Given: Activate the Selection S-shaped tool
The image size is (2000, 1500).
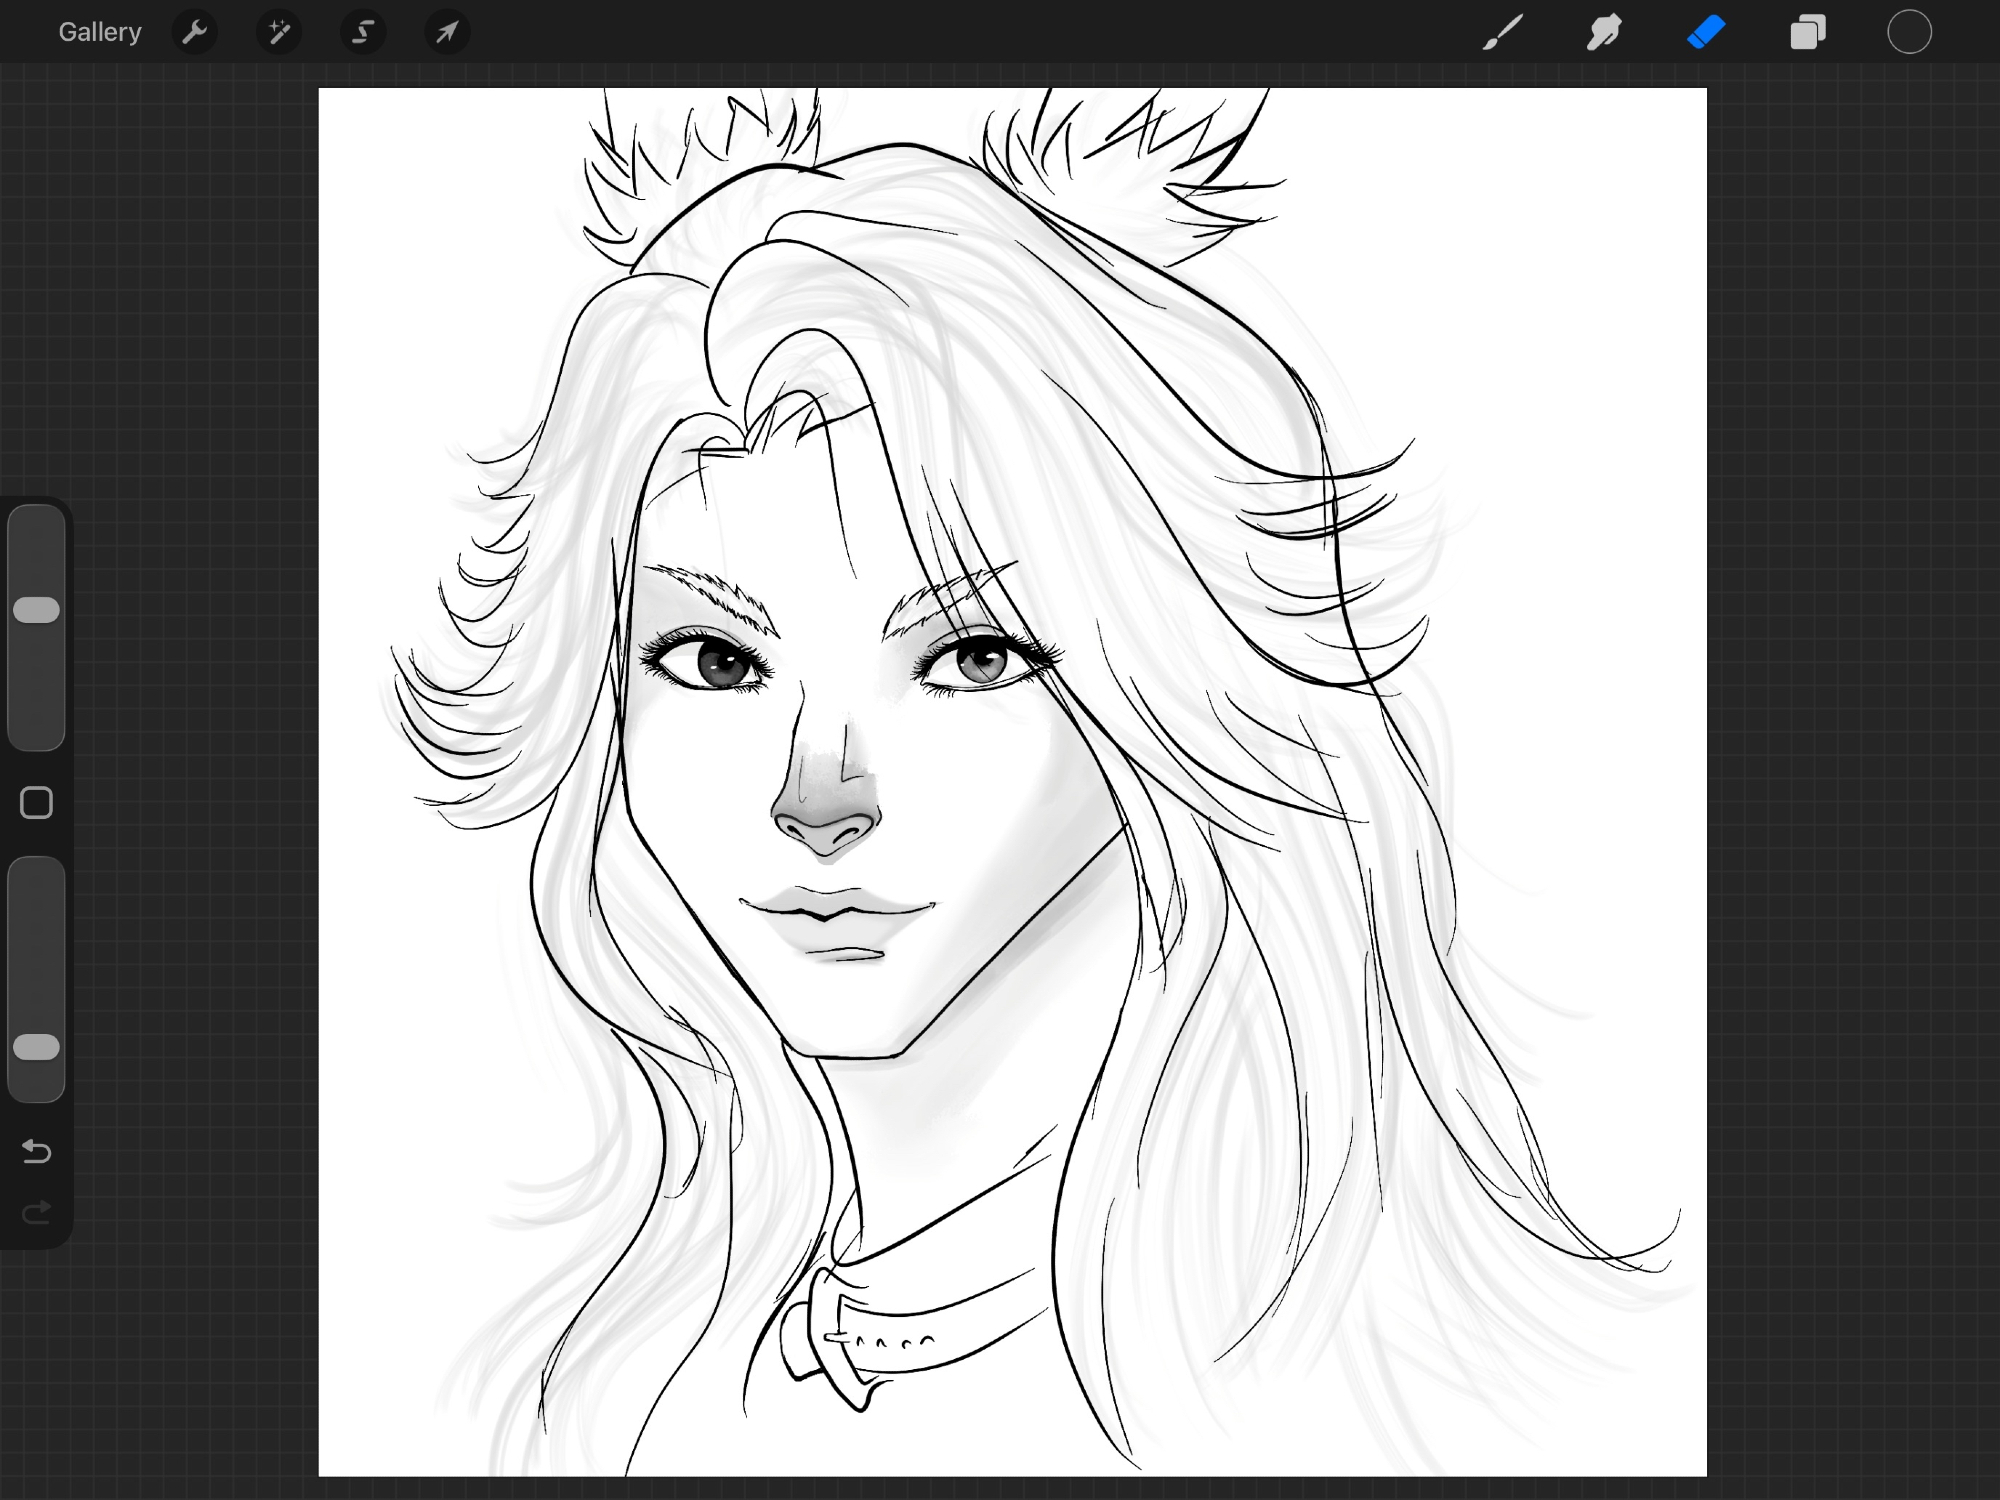Looking at the screenshot, I should tap(363, 32).
